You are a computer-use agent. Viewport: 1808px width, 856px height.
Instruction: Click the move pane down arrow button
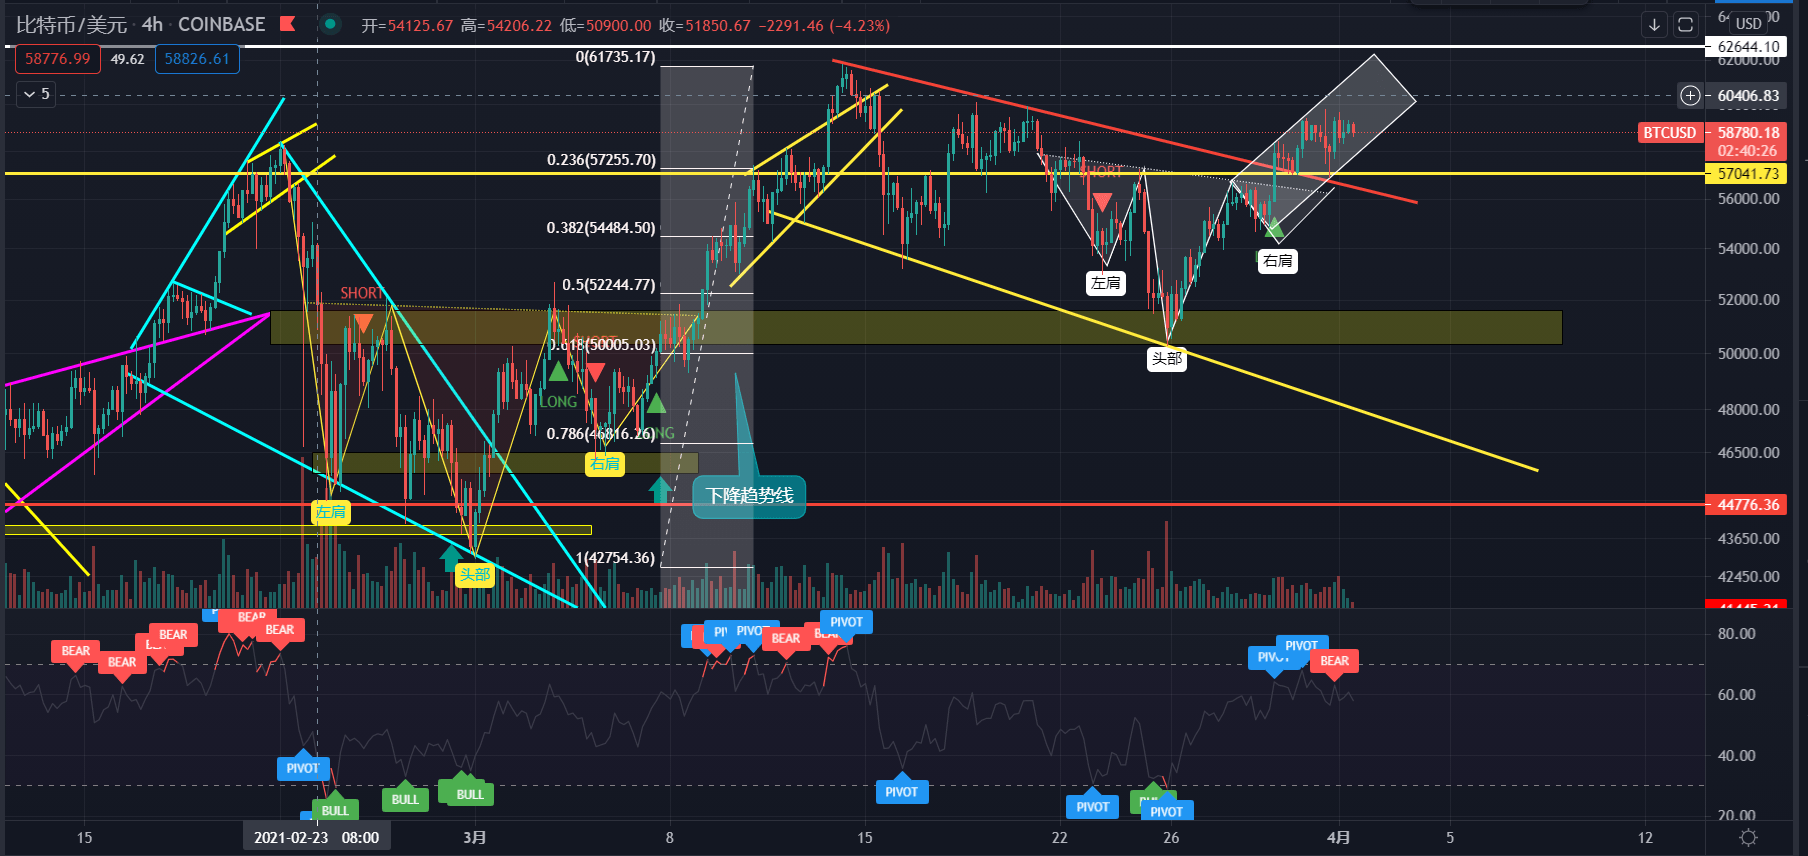click(1654, 24)
